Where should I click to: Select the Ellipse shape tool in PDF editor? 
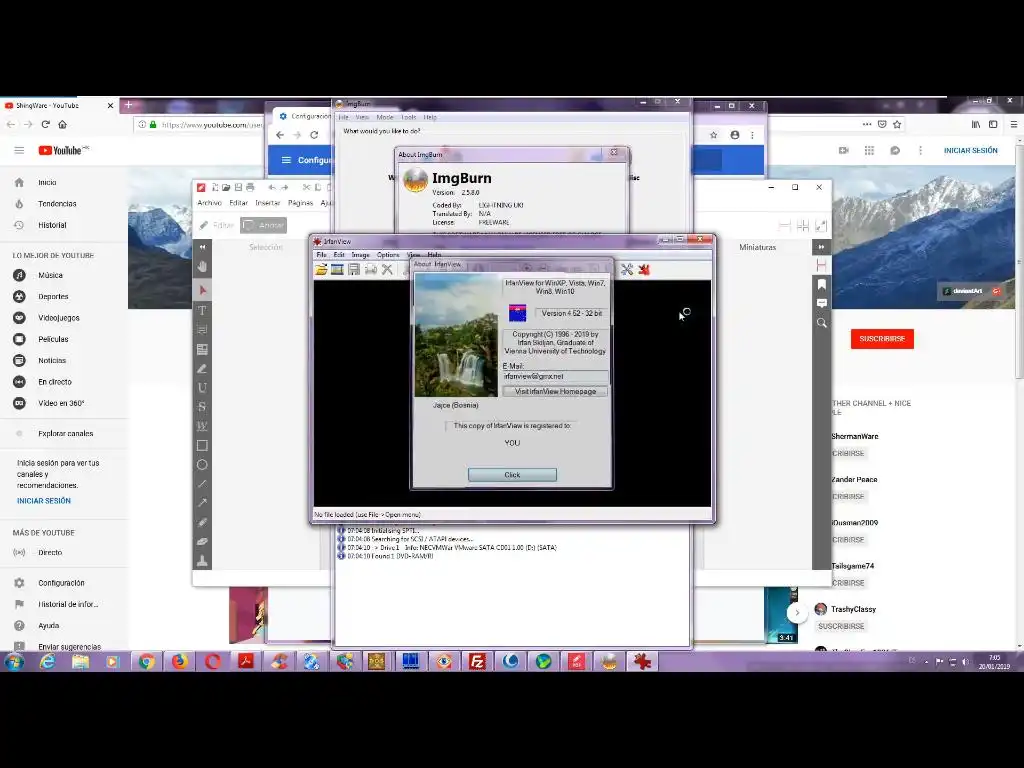202,465
